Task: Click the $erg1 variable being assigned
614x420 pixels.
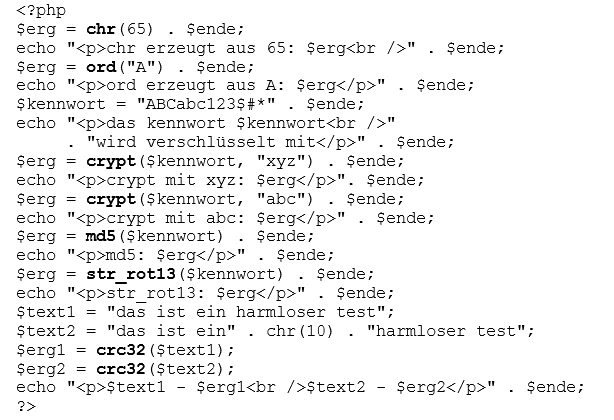Action: click(x=40, y=349)
